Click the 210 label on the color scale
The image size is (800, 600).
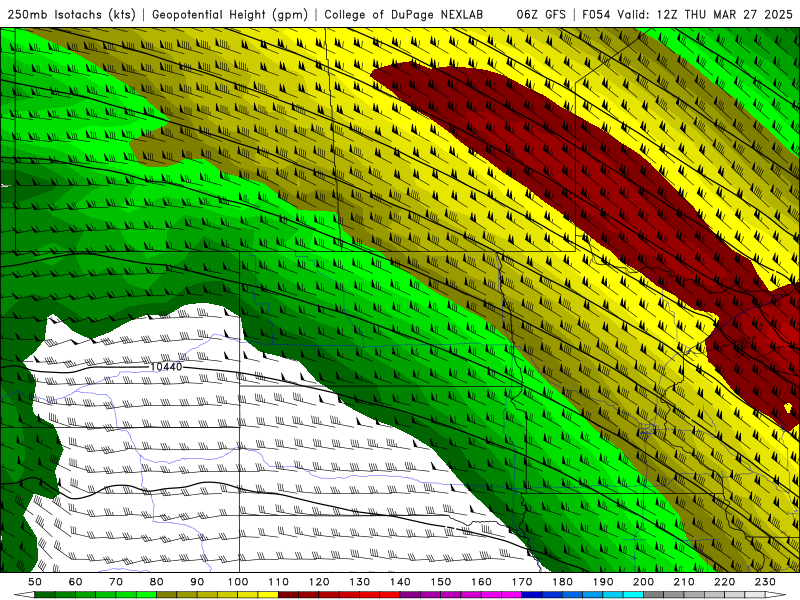[x=684, y=582]
